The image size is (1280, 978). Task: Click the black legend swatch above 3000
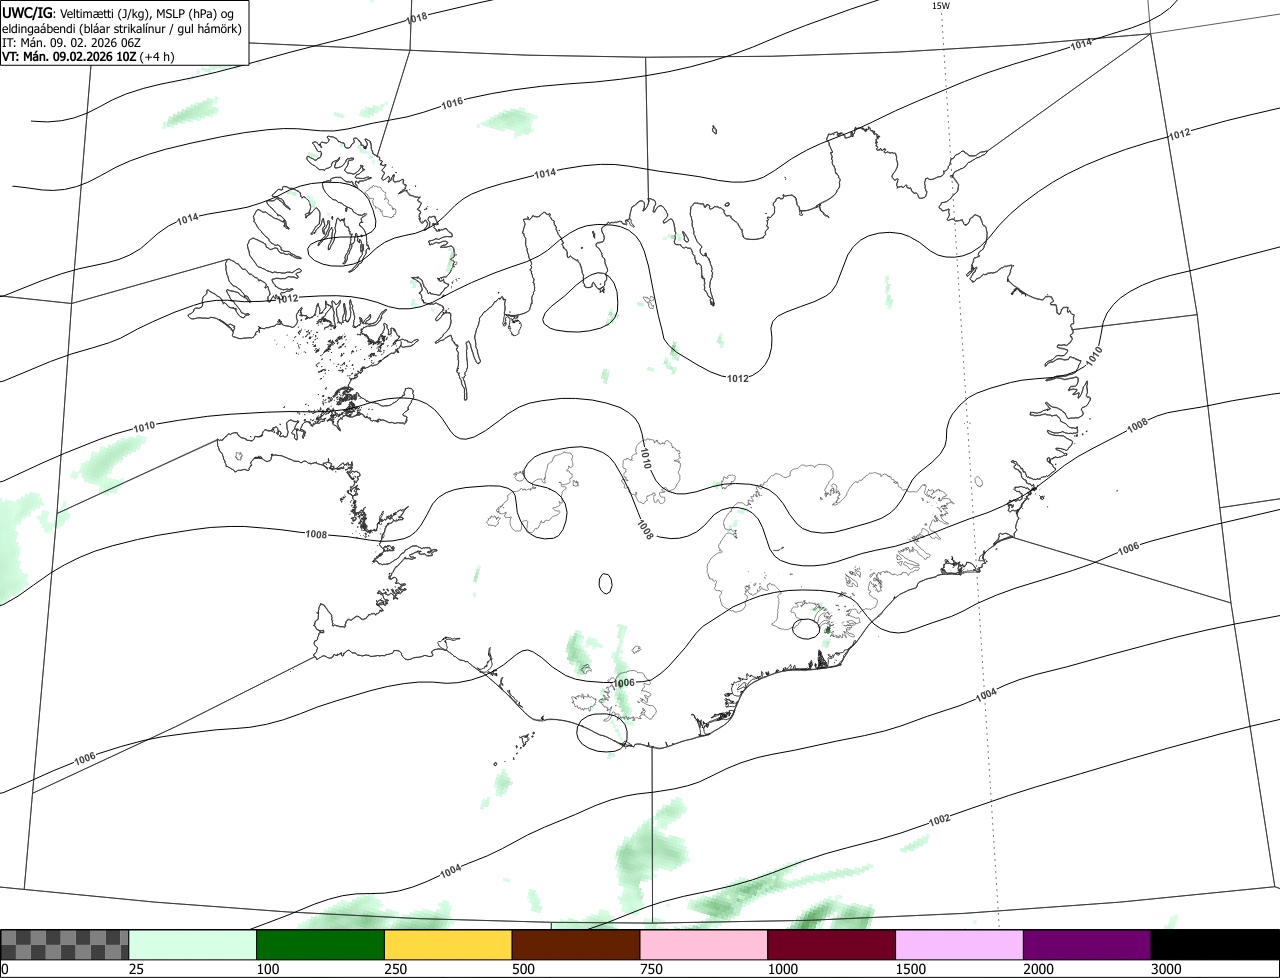[1215, 945]
